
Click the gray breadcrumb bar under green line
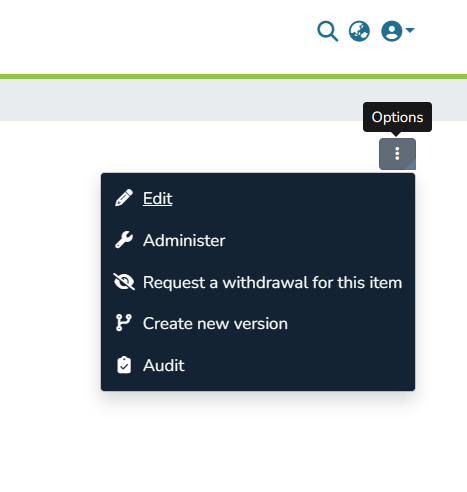[180, 100]
